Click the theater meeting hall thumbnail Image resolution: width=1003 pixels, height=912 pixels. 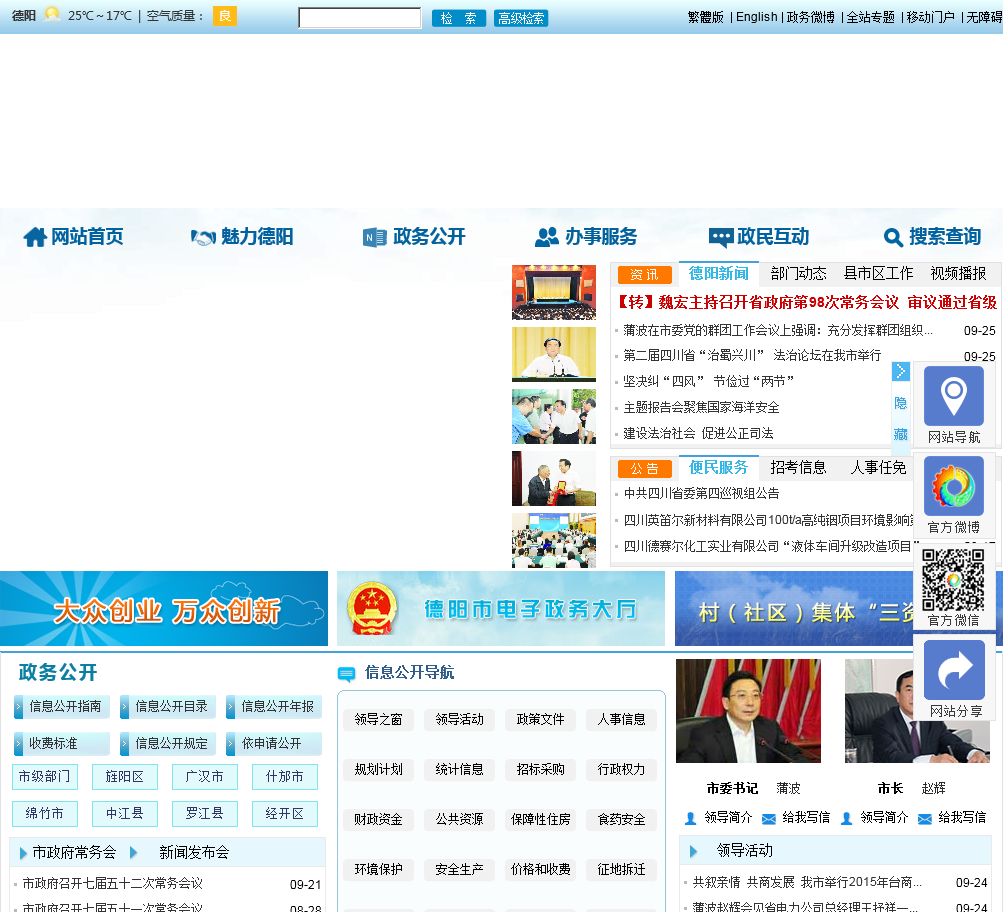tap(554, 292)
